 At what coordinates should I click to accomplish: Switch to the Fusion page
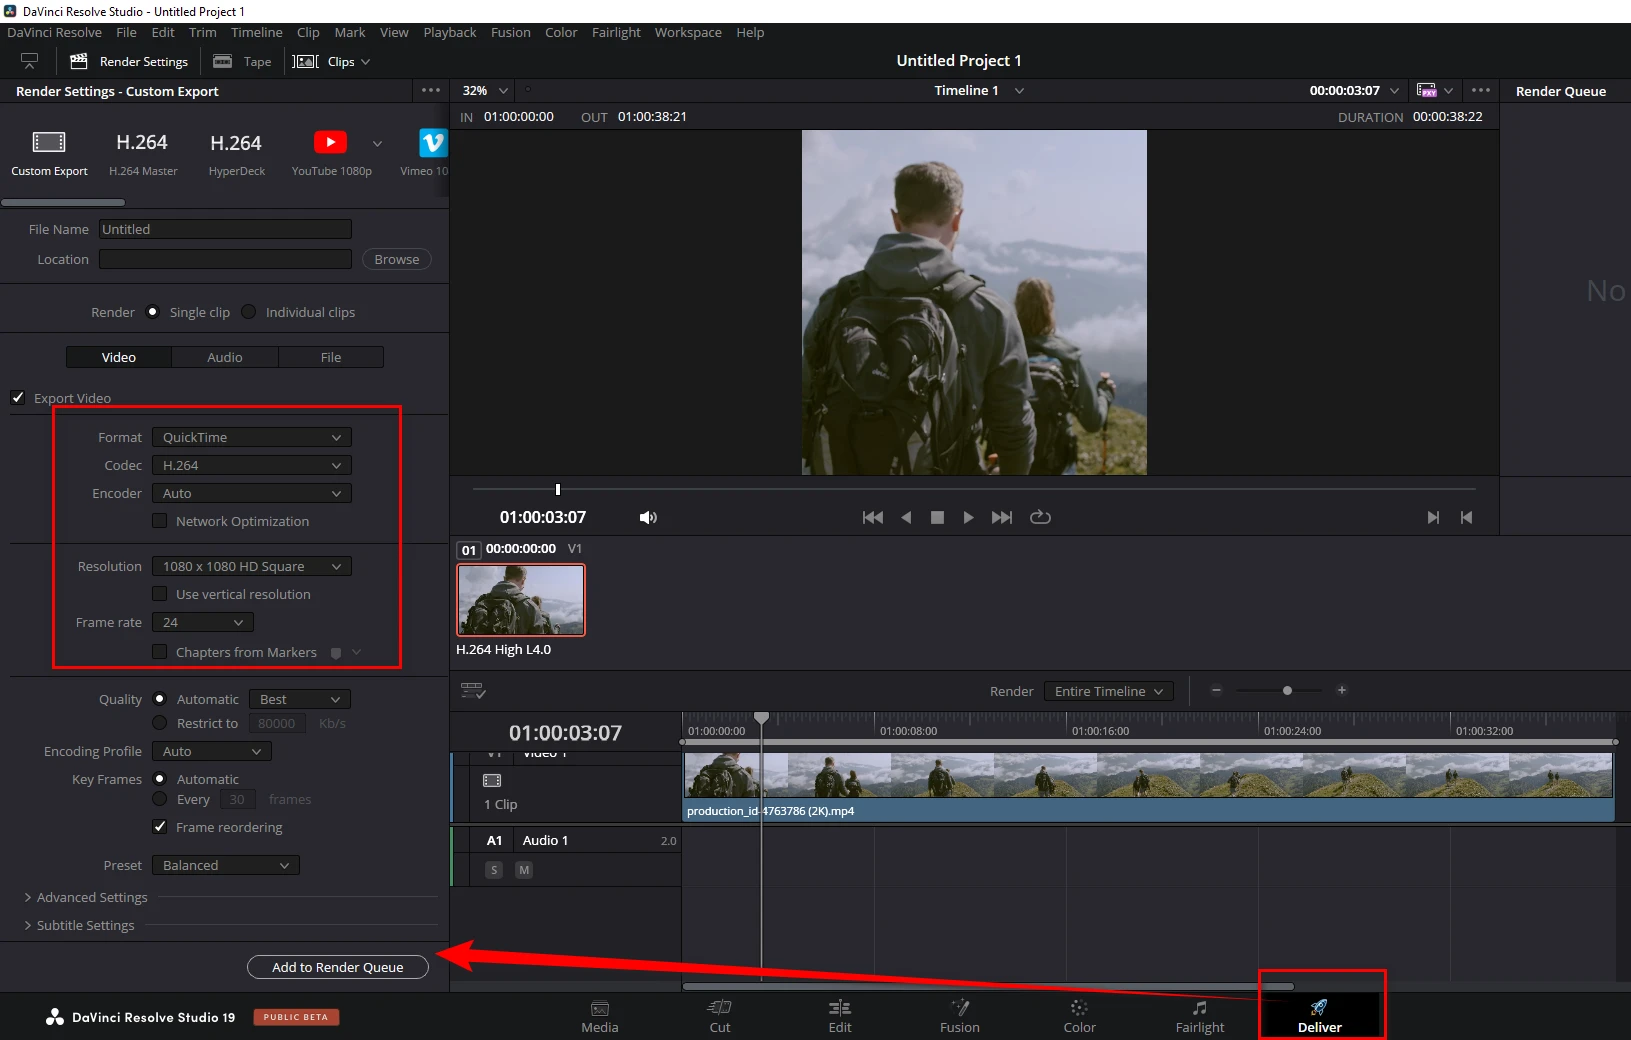(960, 1016)
